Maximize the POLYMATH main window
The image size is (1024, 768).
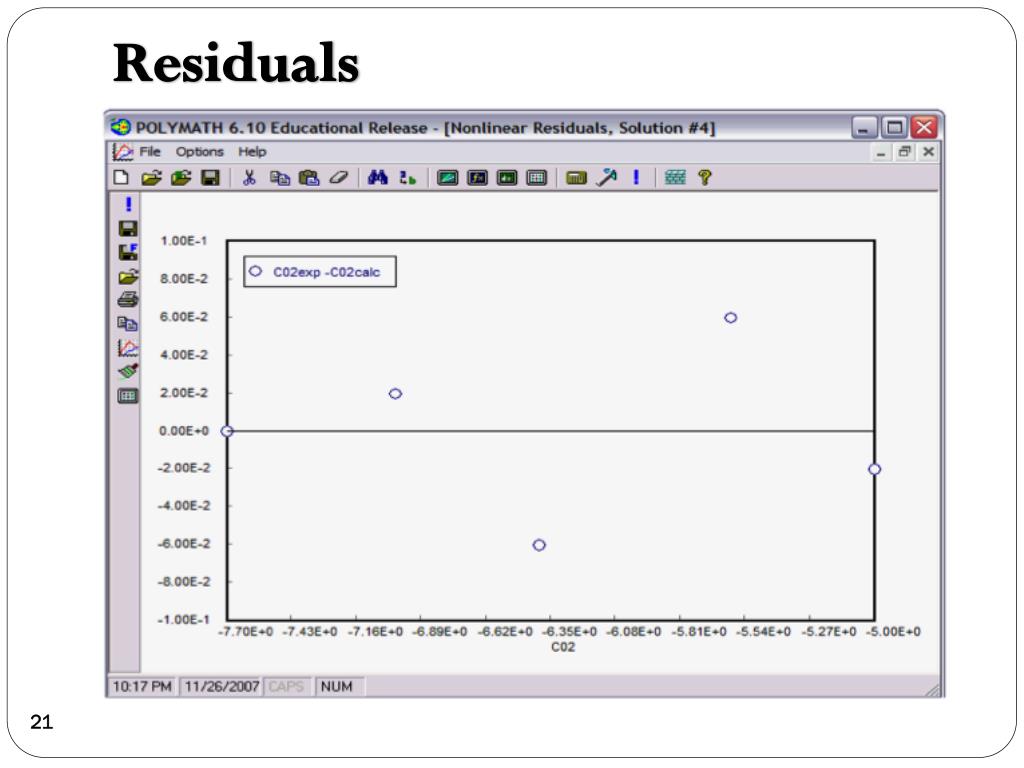[894, 127]
